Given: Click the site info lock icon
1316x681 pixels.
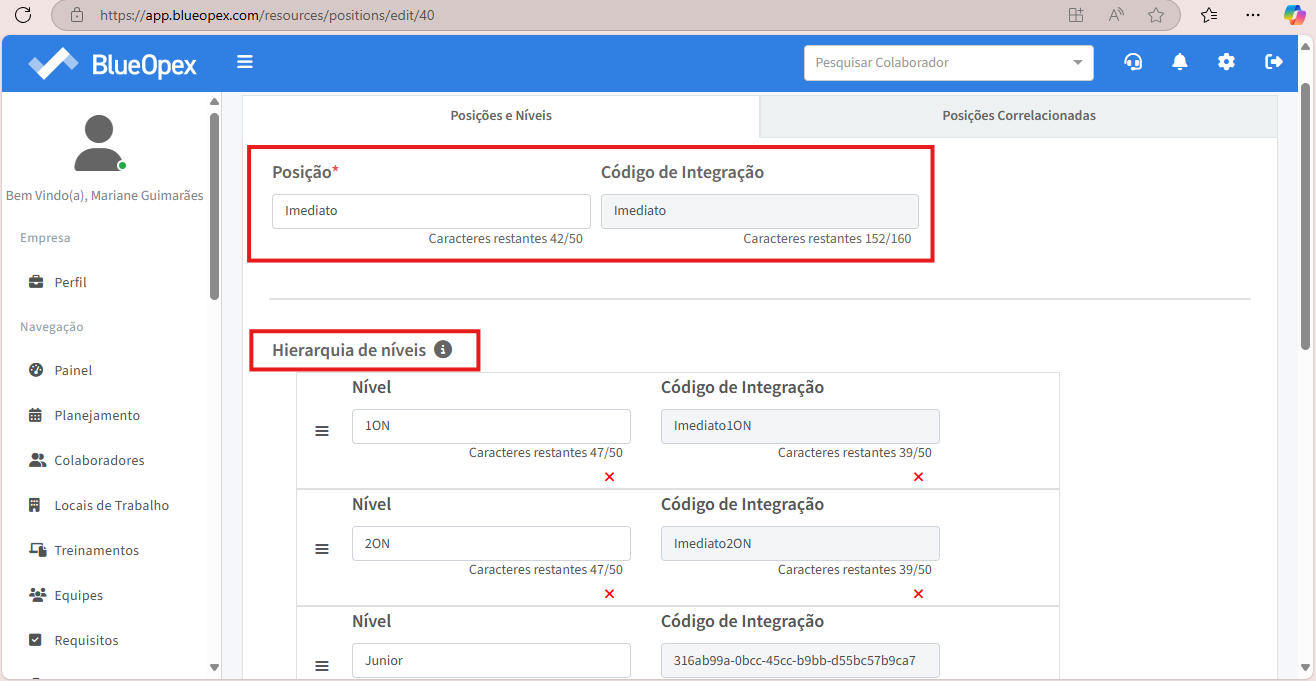Looking at the screenshot, I should pyautogui.click(x=77, y=15).
